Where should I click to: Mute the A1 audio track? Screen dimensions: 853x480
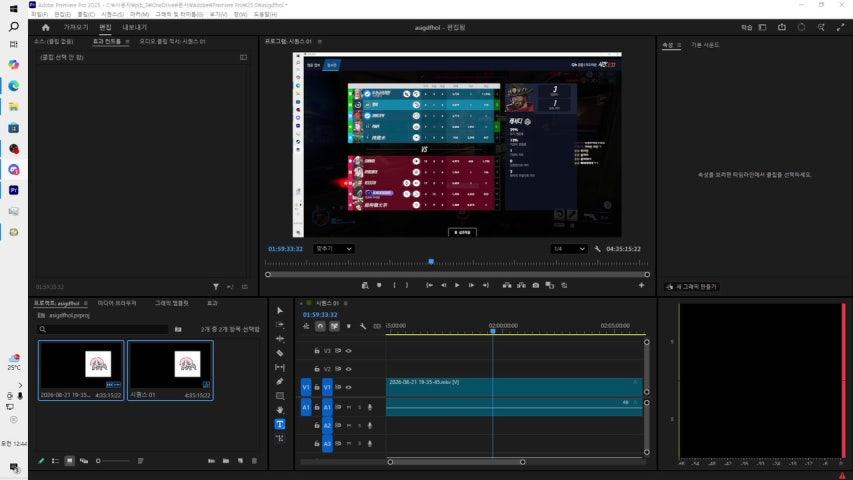349,407
